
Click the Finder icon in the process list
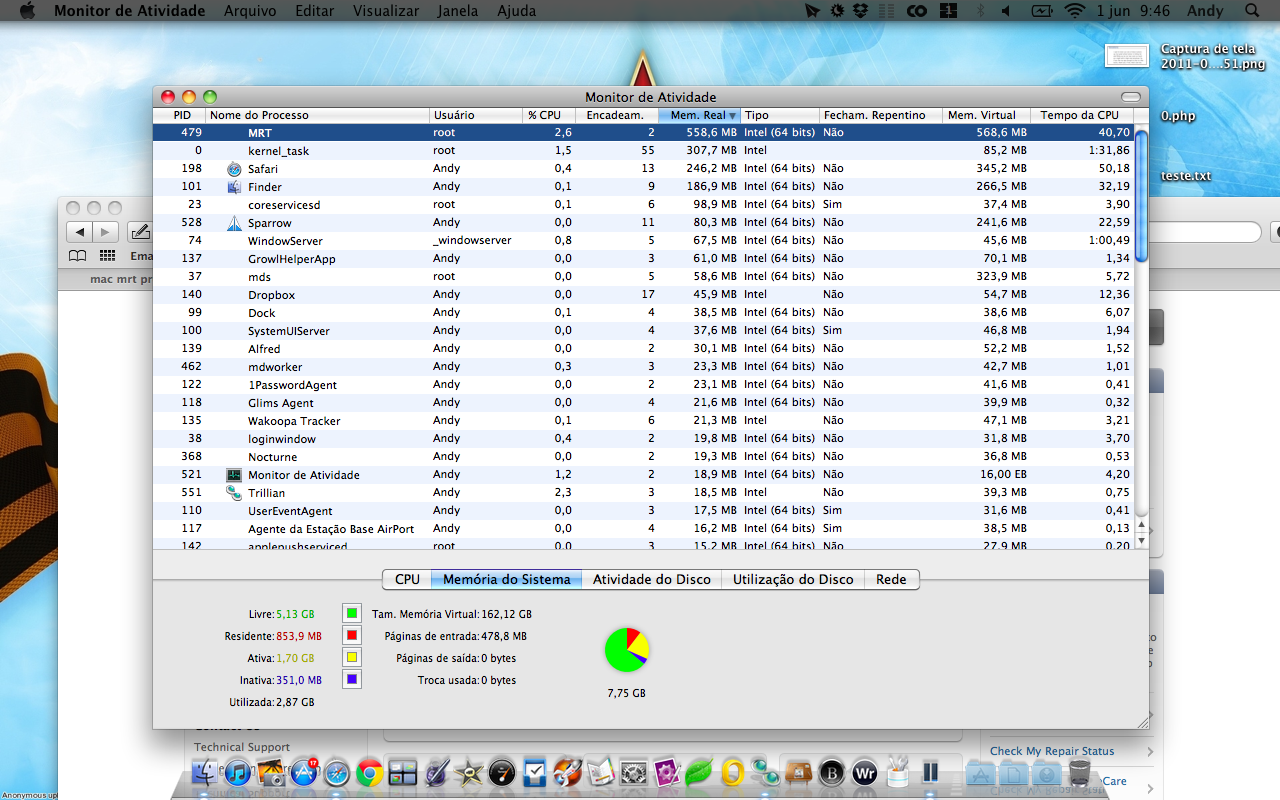(234, 187)
